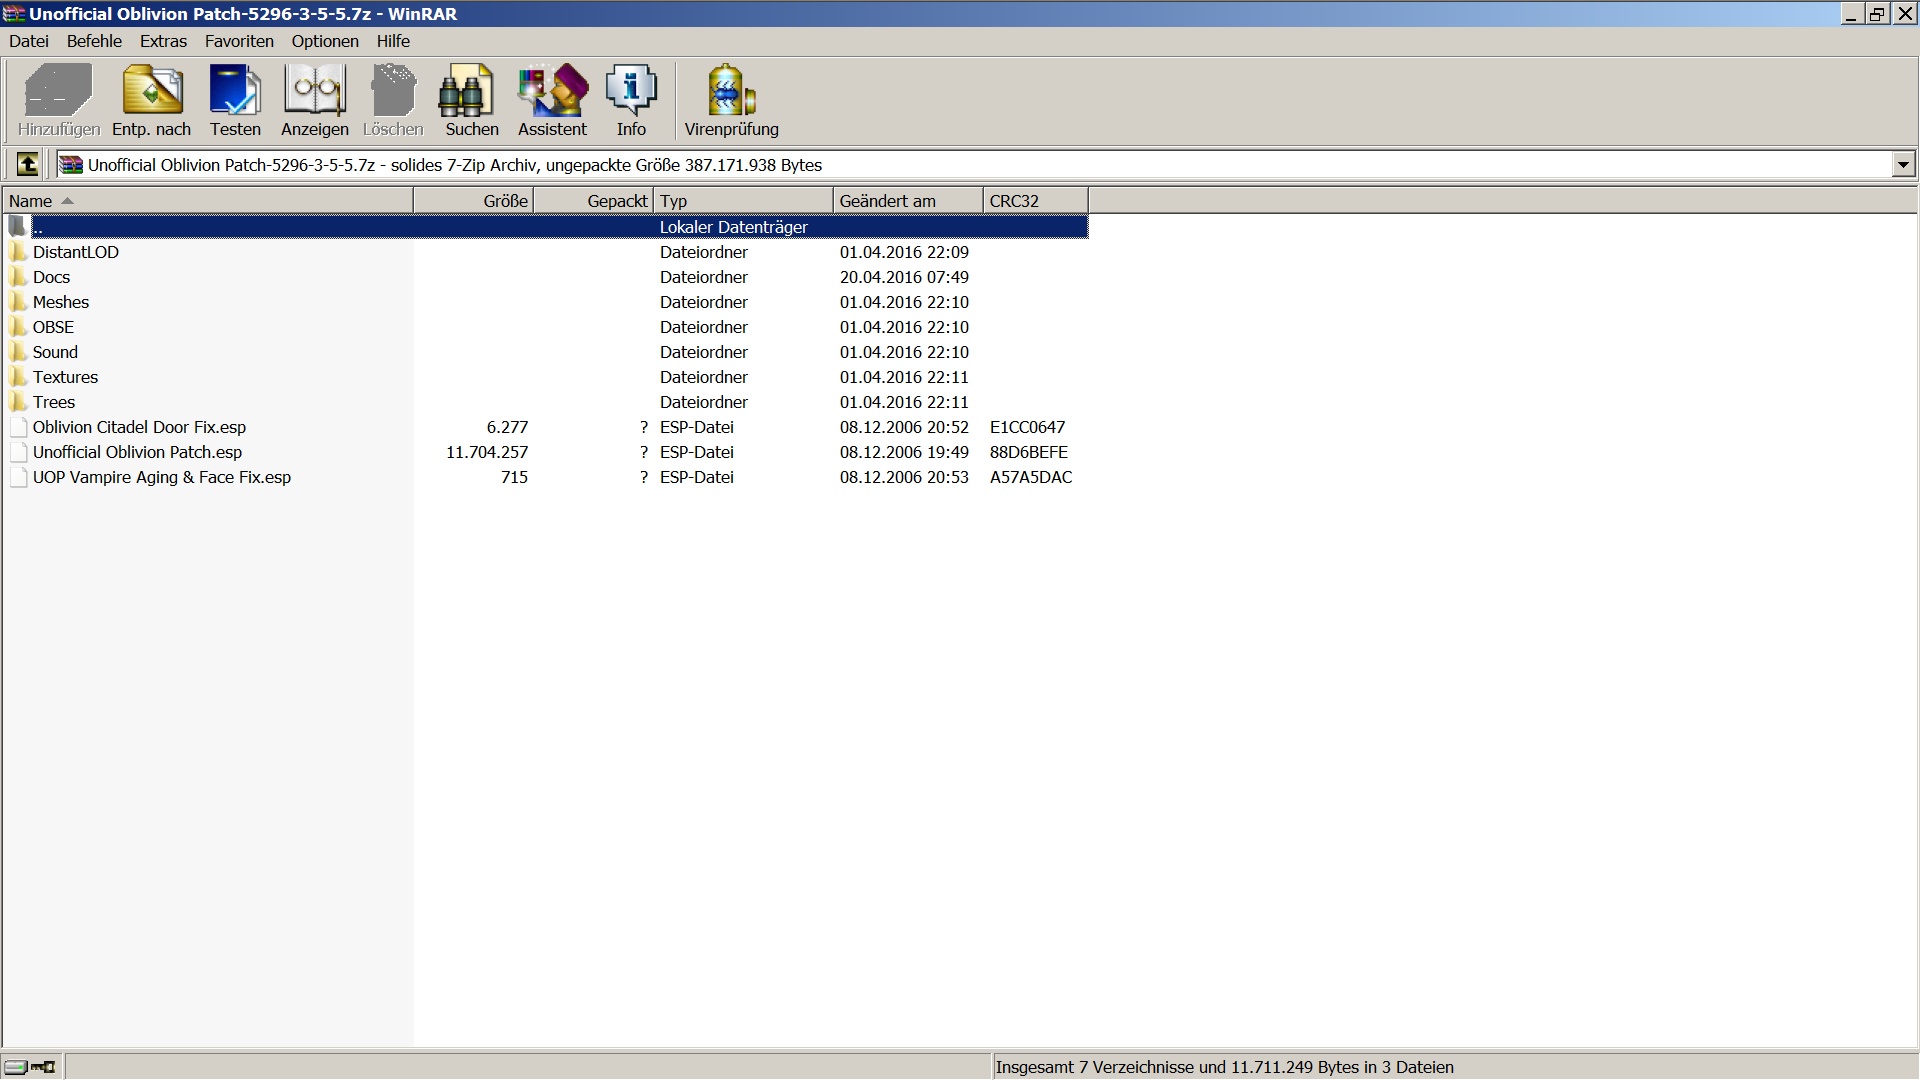Screen dimensions: 1920x1080
Task: Launch the Assistent wizard icon
Action: point(552,100)
